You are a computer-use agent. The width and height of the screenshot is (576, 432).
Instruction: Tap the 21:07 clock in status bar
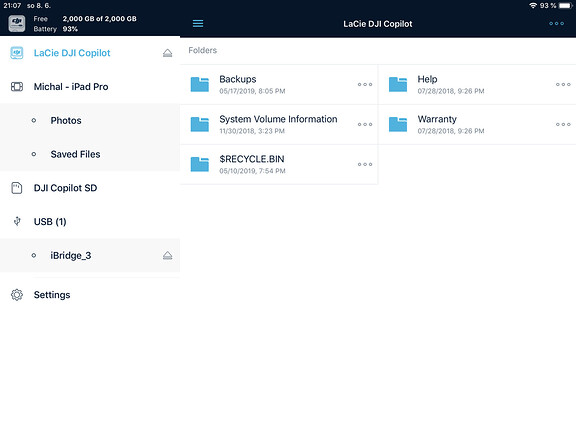[x=12, y=6]
